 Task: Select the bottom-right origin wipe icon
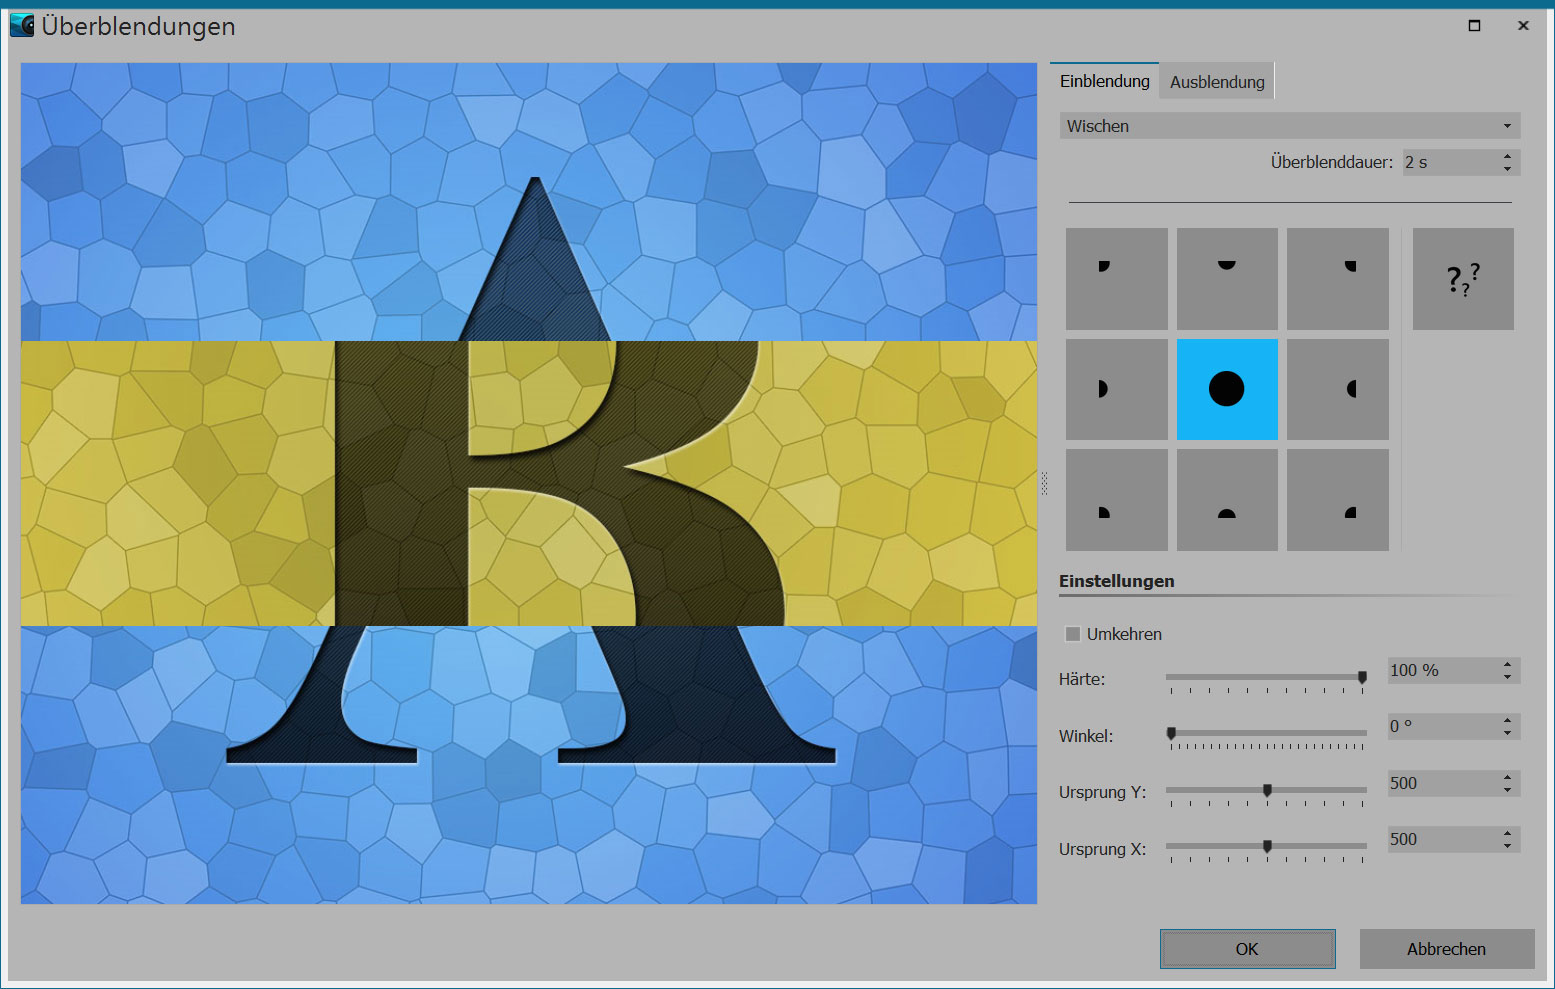point(1337,500)
